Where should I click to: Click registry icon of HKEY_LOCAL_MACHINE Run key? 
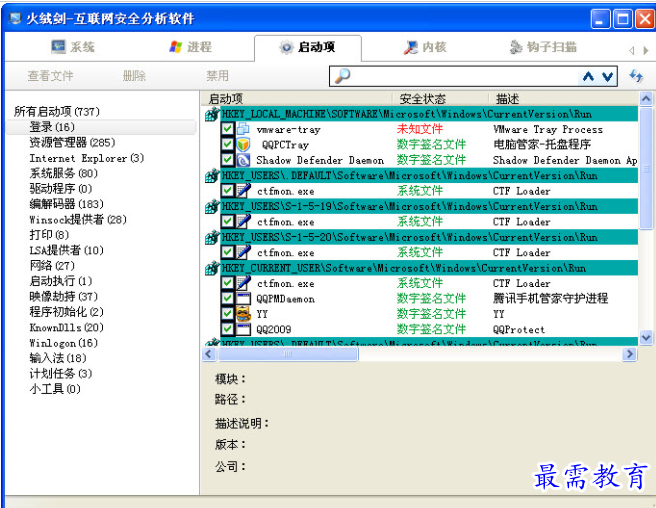tap(213, 114)
